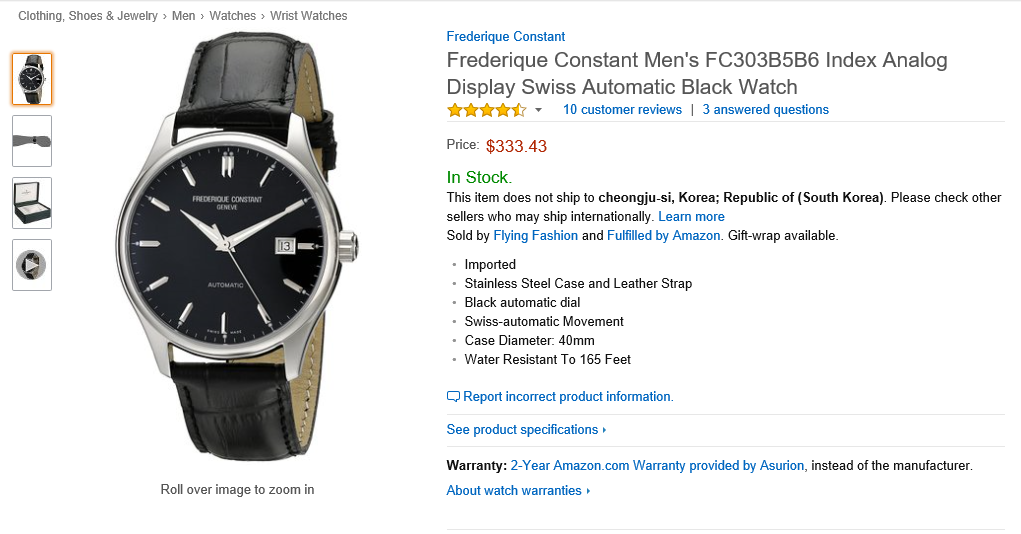Open the Frederique Constant brand link

[x=505, y=37]
